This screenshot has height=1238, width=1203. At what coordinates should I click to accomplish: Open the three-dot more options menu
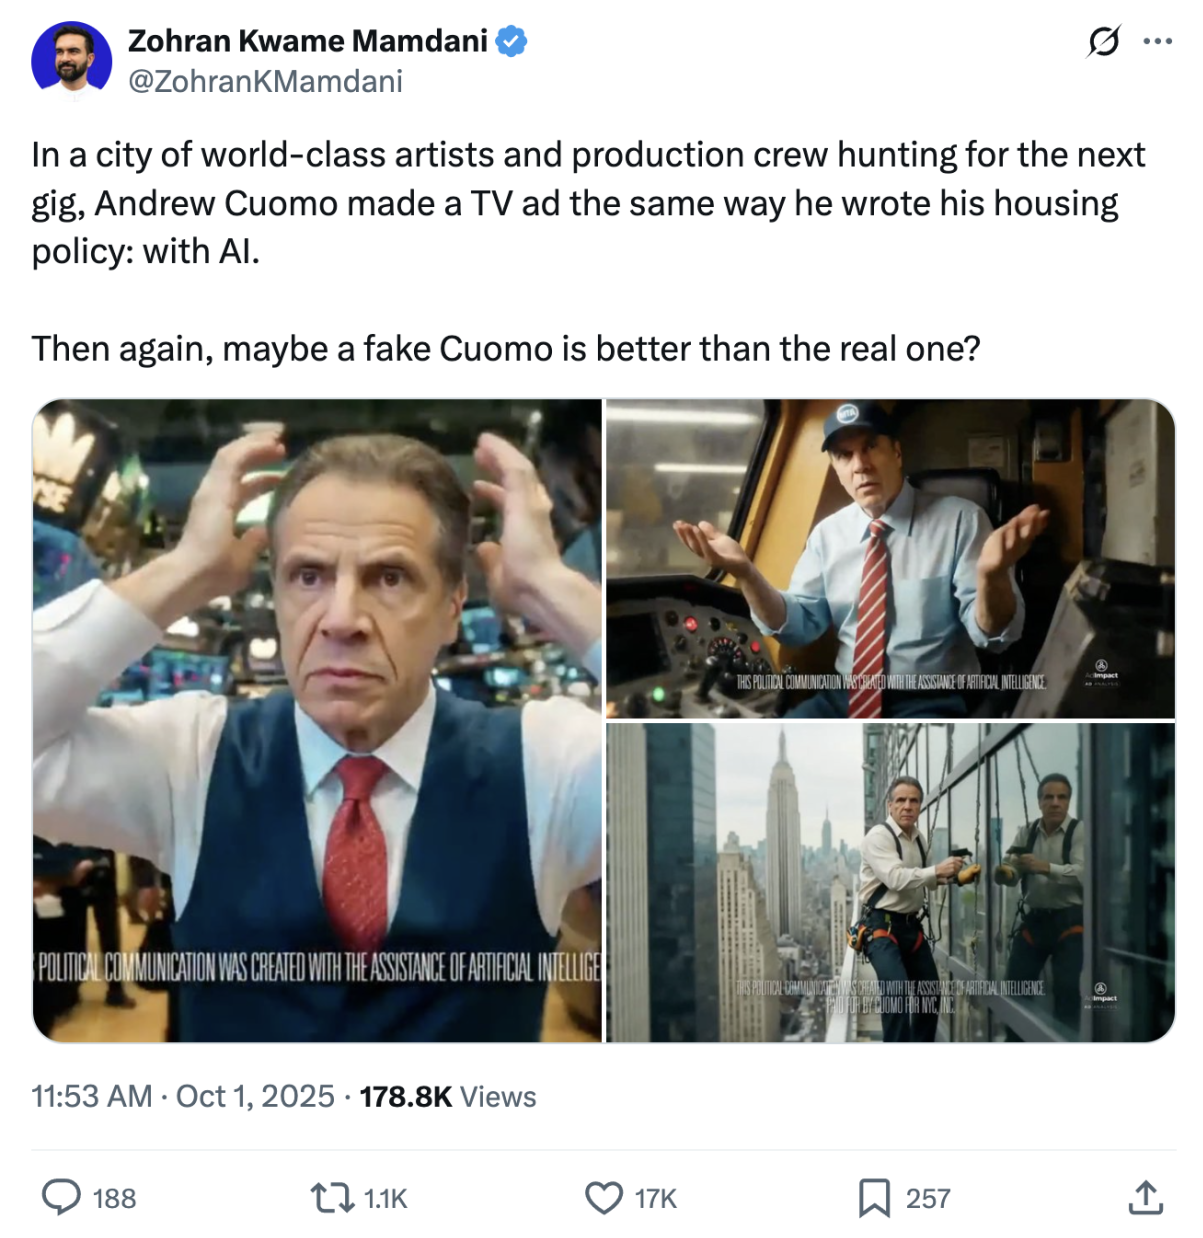[1157, 42]
